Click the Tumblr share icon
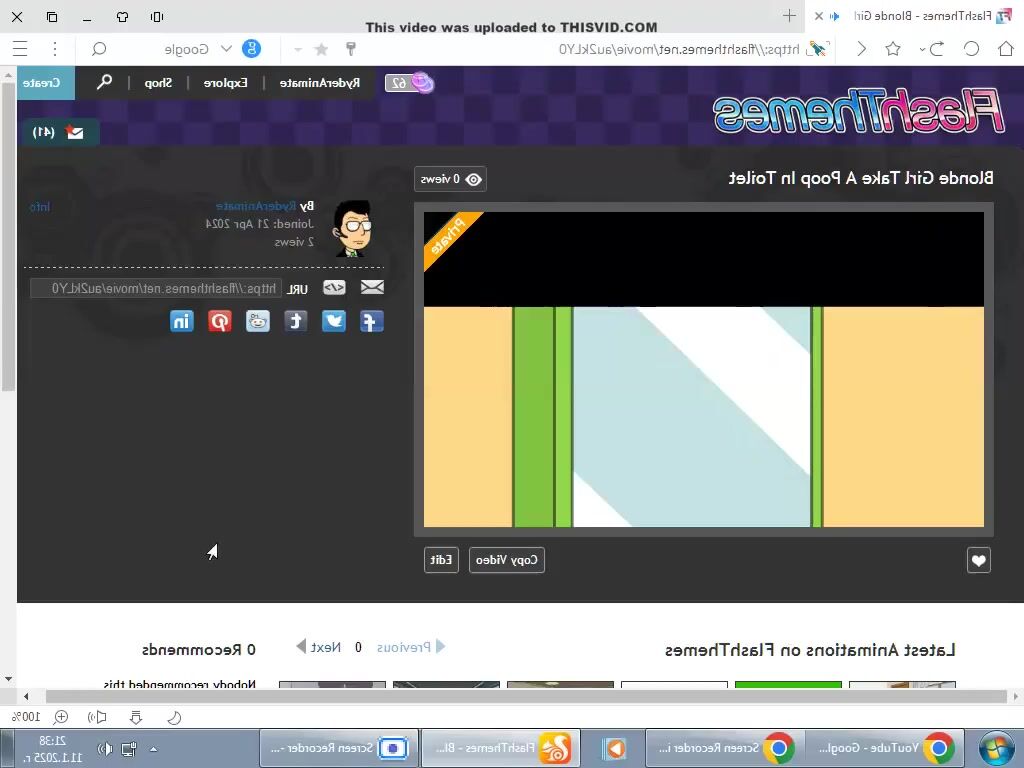 (x=296, y=321)
